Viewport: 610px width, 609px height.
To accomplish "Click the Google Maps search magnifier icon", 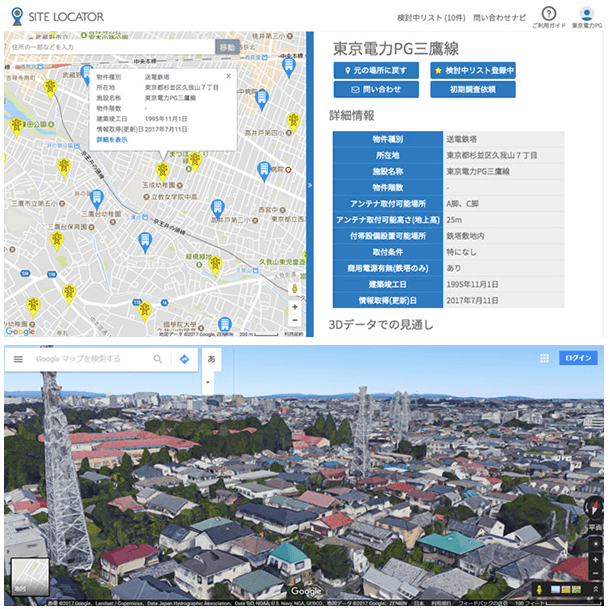I will [x=158, y=359].
